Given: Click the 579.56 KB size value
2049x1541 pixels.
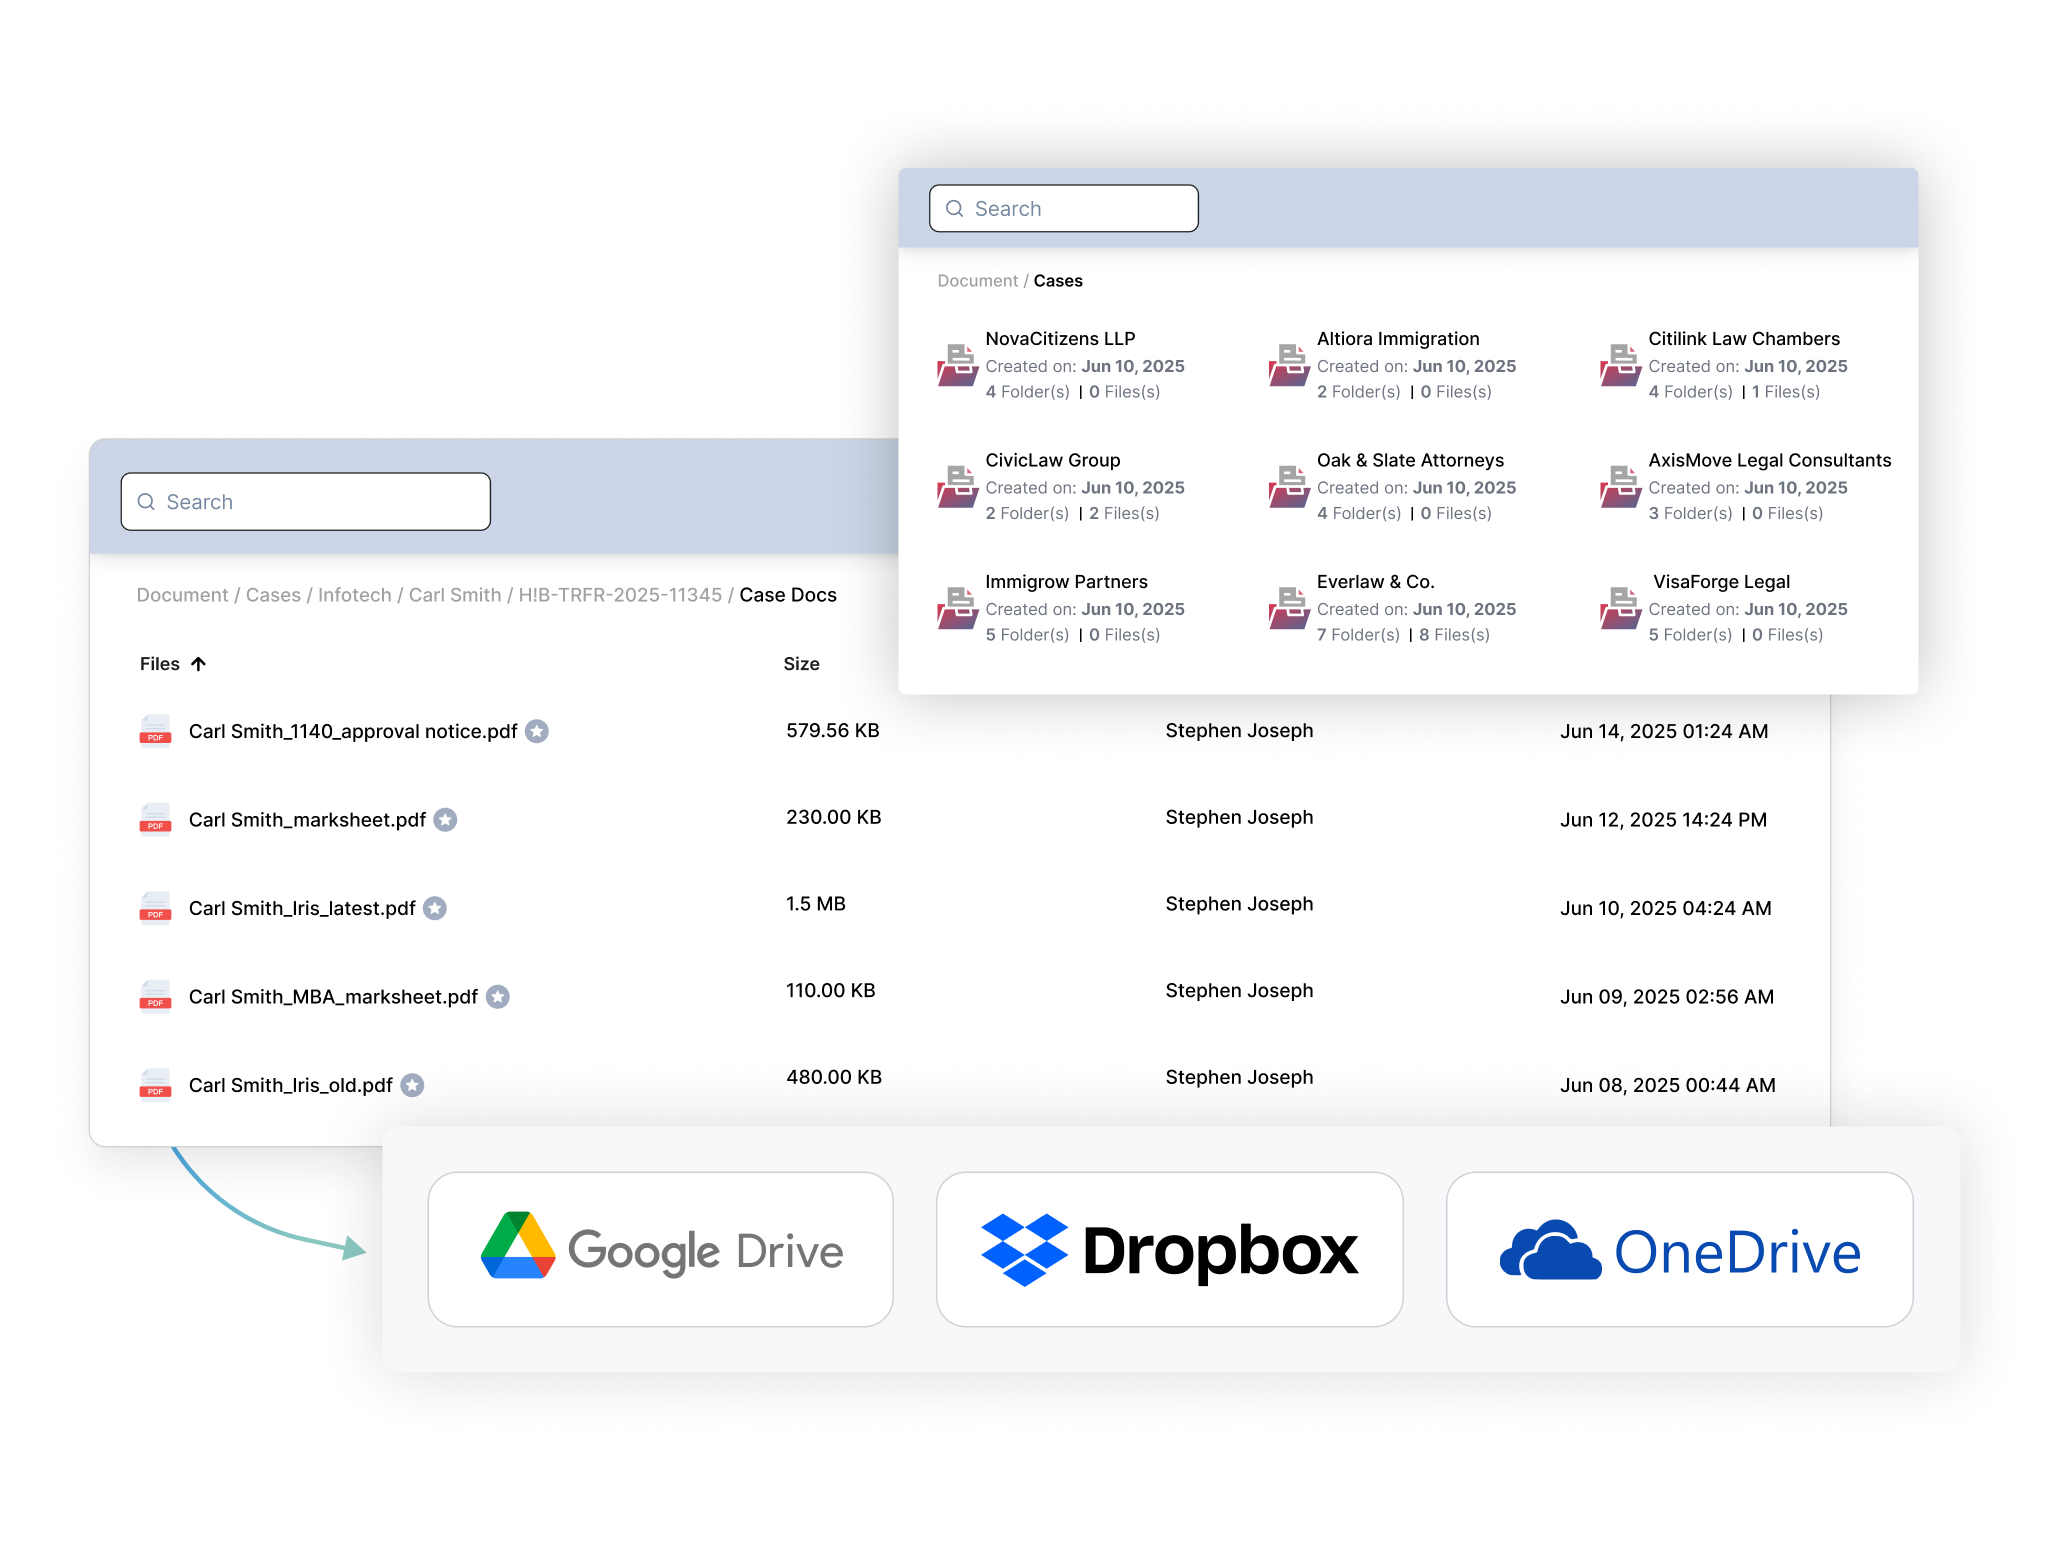Looking at the screenshot, I should point(832,730).
